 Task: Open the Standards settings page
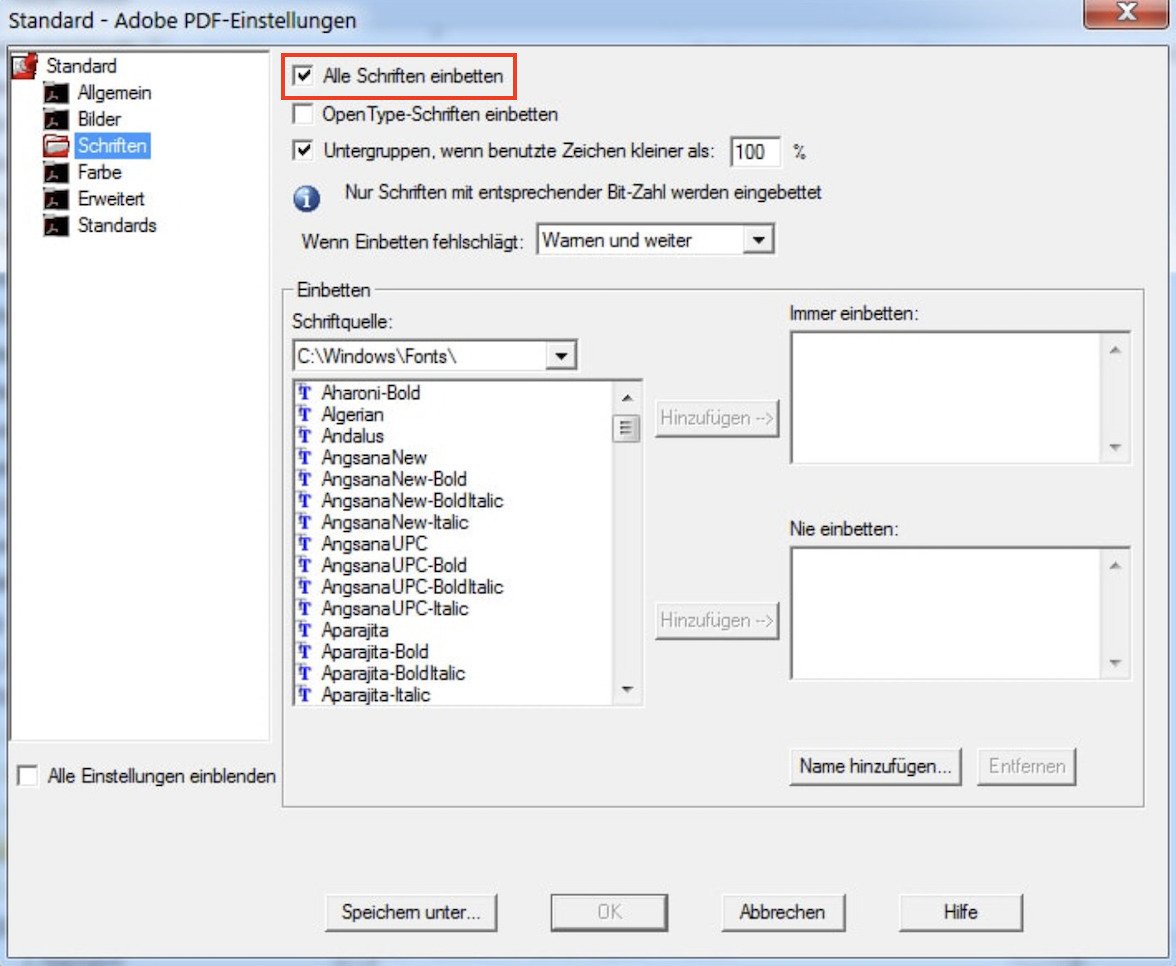[x=117, y=225]
